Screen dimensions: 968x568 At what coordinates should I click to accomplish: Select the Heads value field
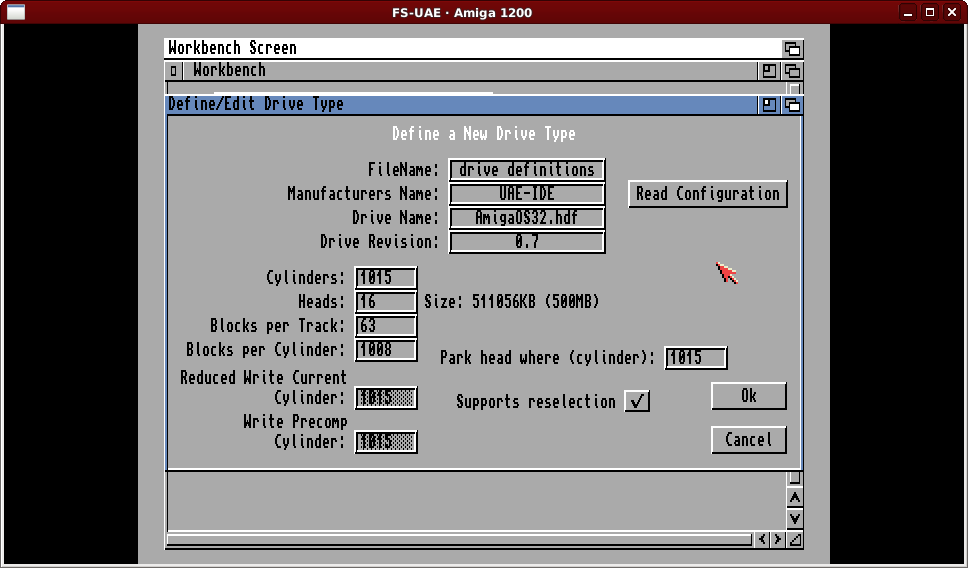point(386,302)
